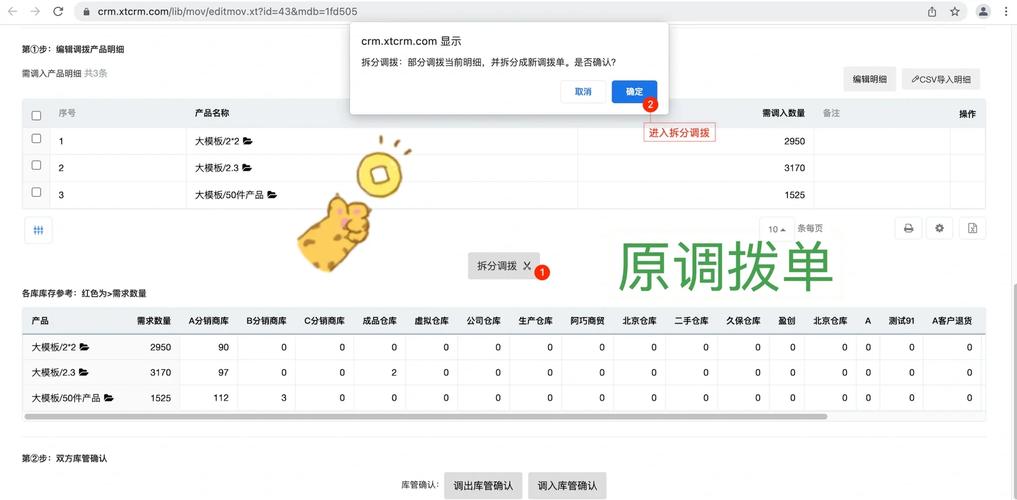Click the browser back arrow

coord(12,11)
